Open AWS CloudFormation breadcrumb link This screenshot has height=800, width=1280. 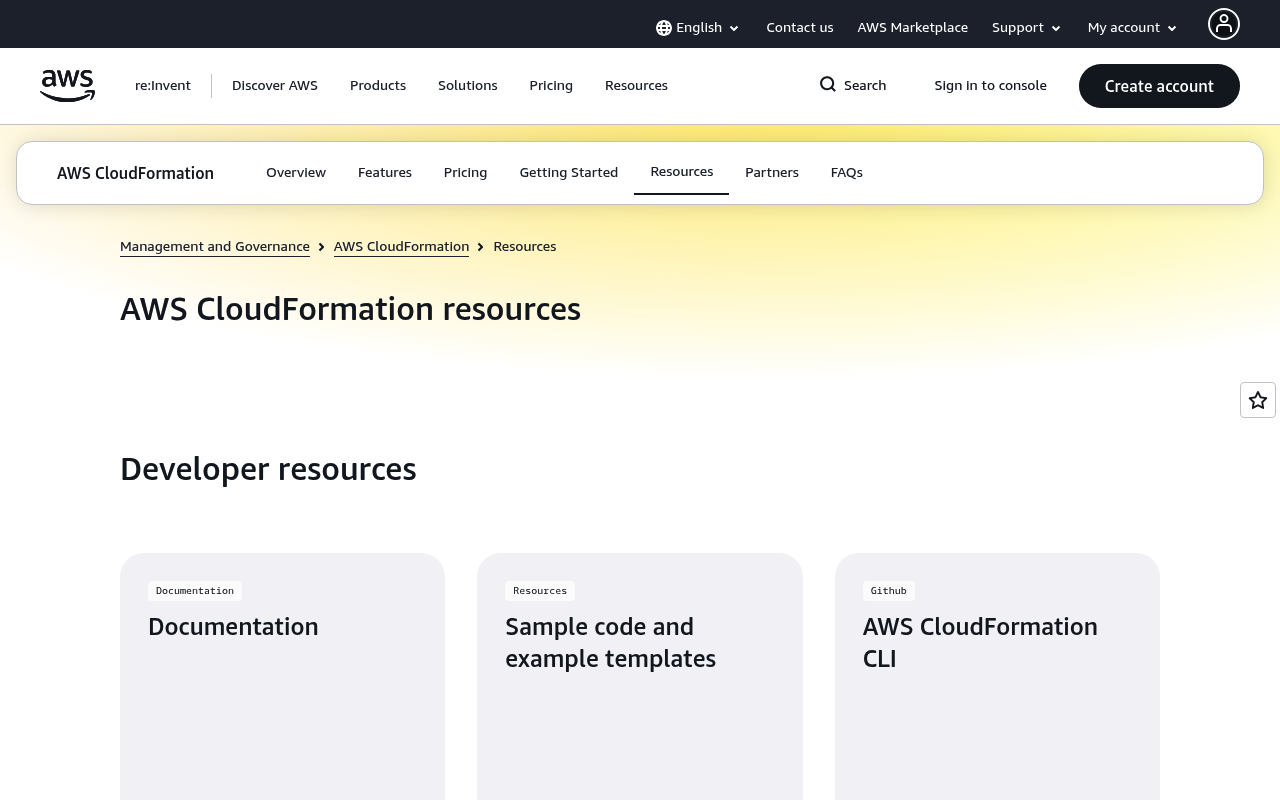pos(401,247)
